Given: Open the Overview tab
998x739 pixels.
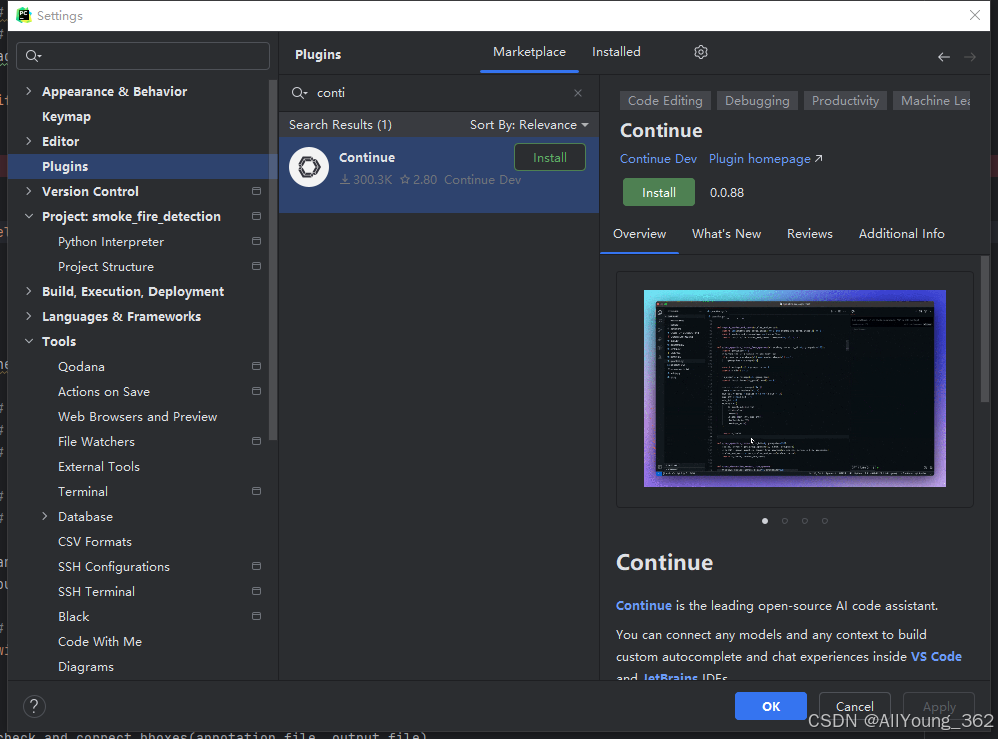Looking at the screenshot, I should (x=639, y=234).
